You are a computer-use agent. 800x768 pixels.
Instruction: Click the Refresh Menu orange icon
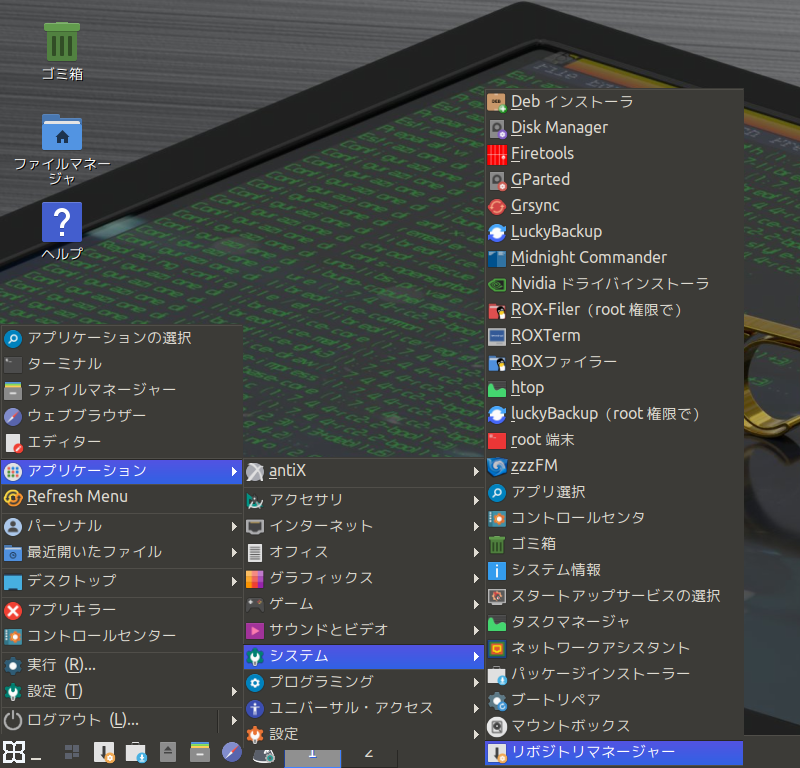(x=13, y=497)
